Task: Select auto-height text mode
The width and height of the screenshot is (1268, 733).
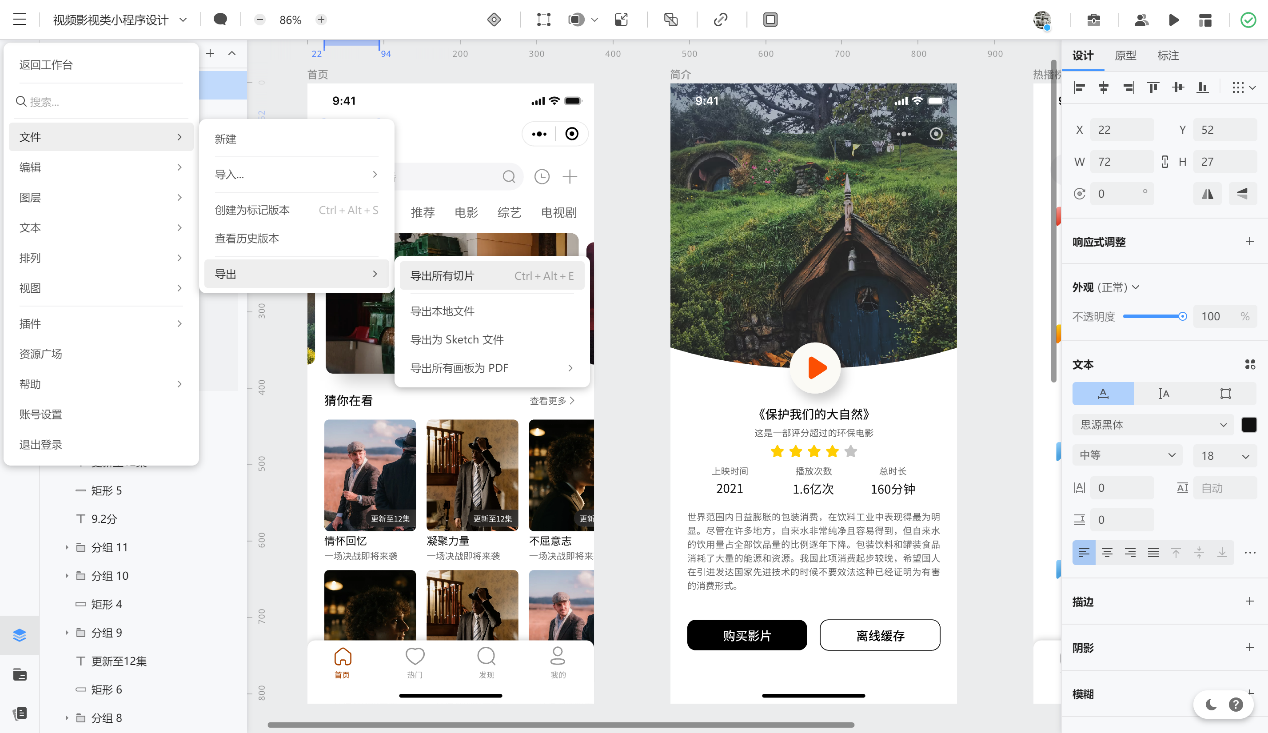Action: [x=1164, y=394]
